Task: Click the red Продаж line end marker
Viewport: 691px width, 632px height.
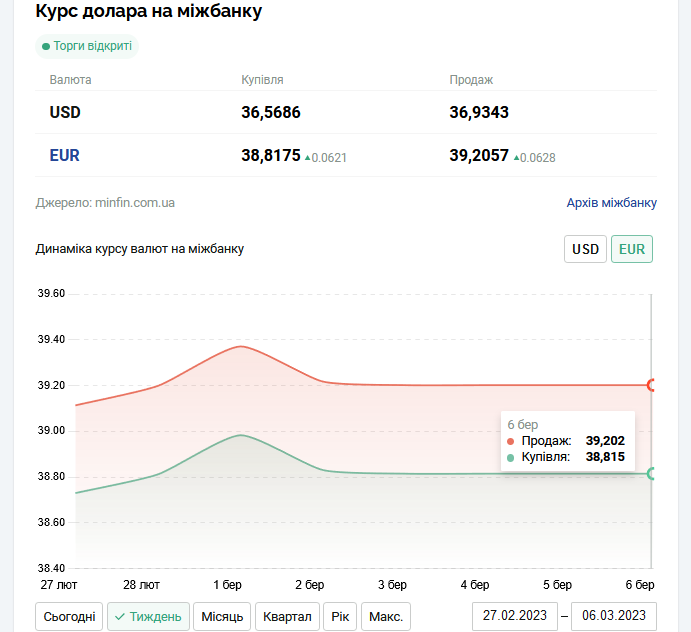Action: click(652, 385)
